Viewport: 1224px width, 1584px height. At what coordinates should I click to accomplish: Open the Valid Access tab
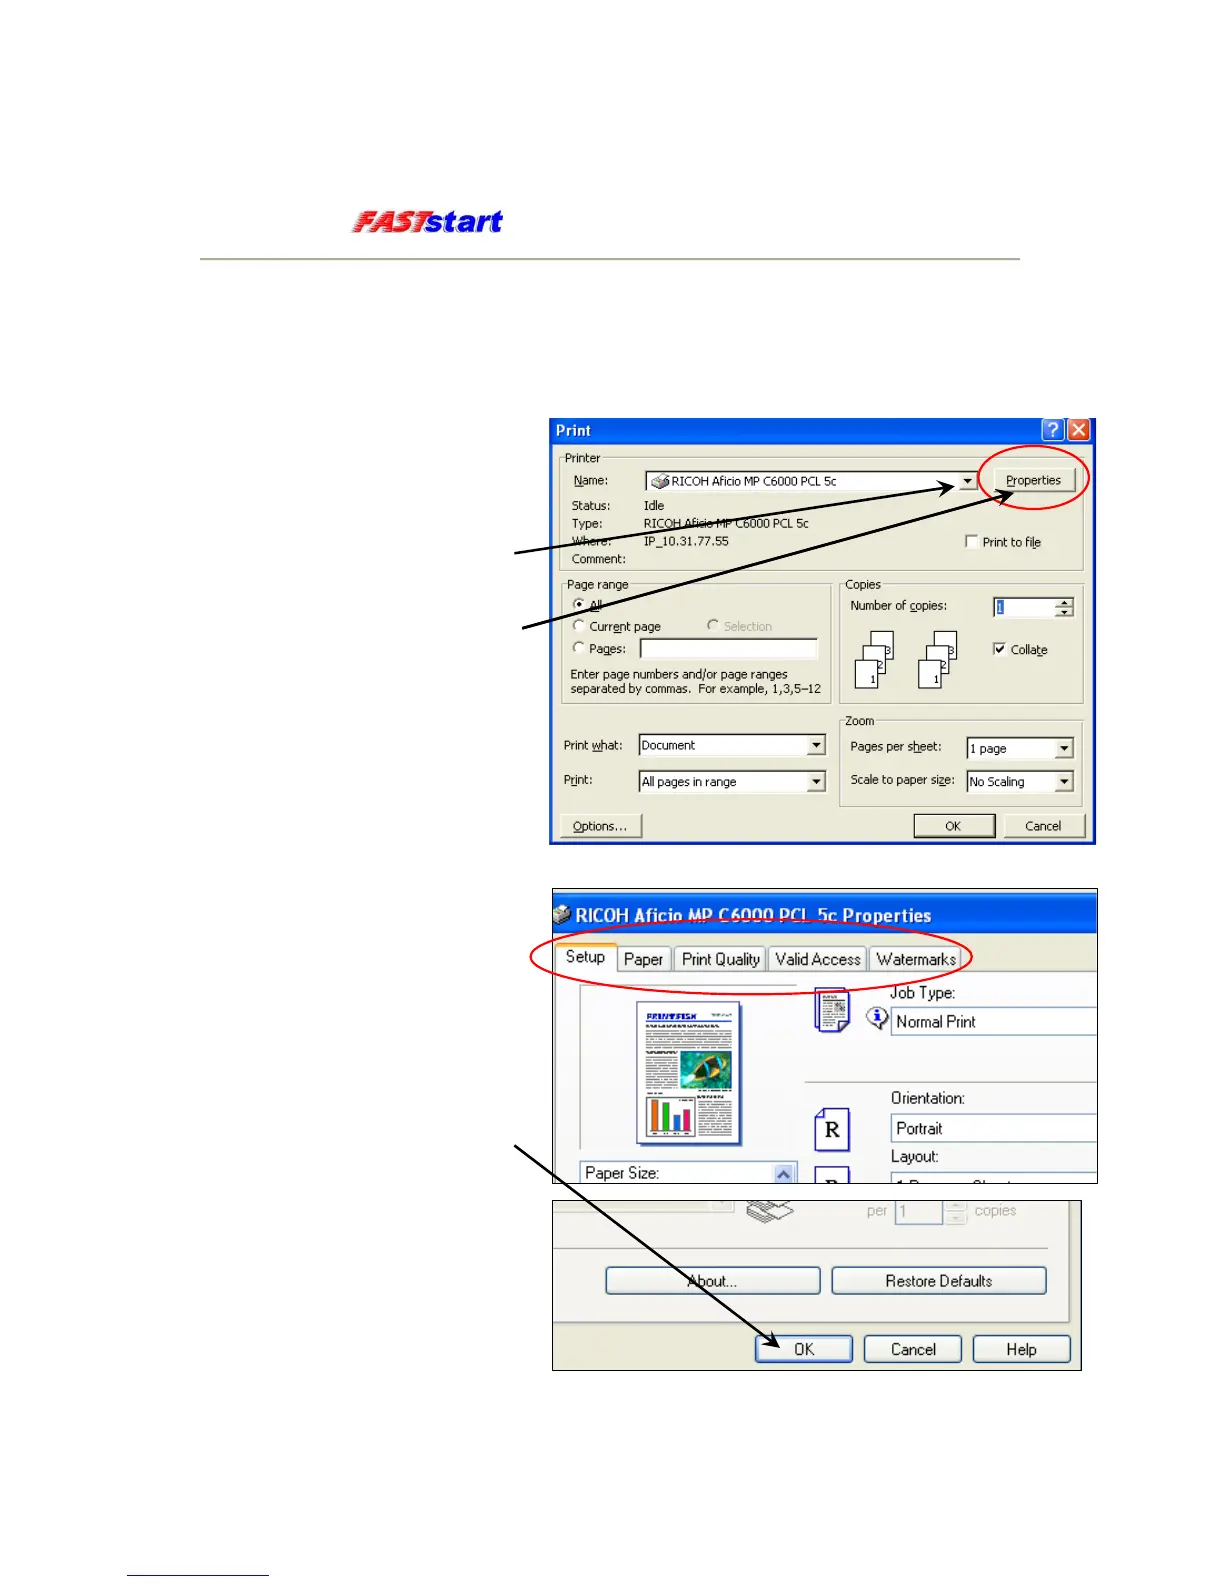click(818, 959)
